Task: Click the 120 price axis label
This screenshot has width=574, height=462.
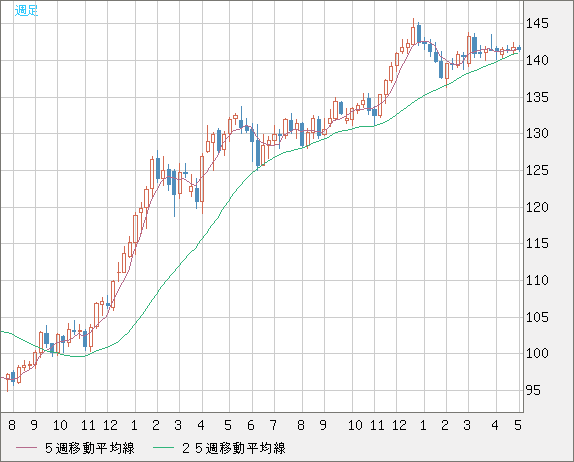Action: (x=537, y=208)
